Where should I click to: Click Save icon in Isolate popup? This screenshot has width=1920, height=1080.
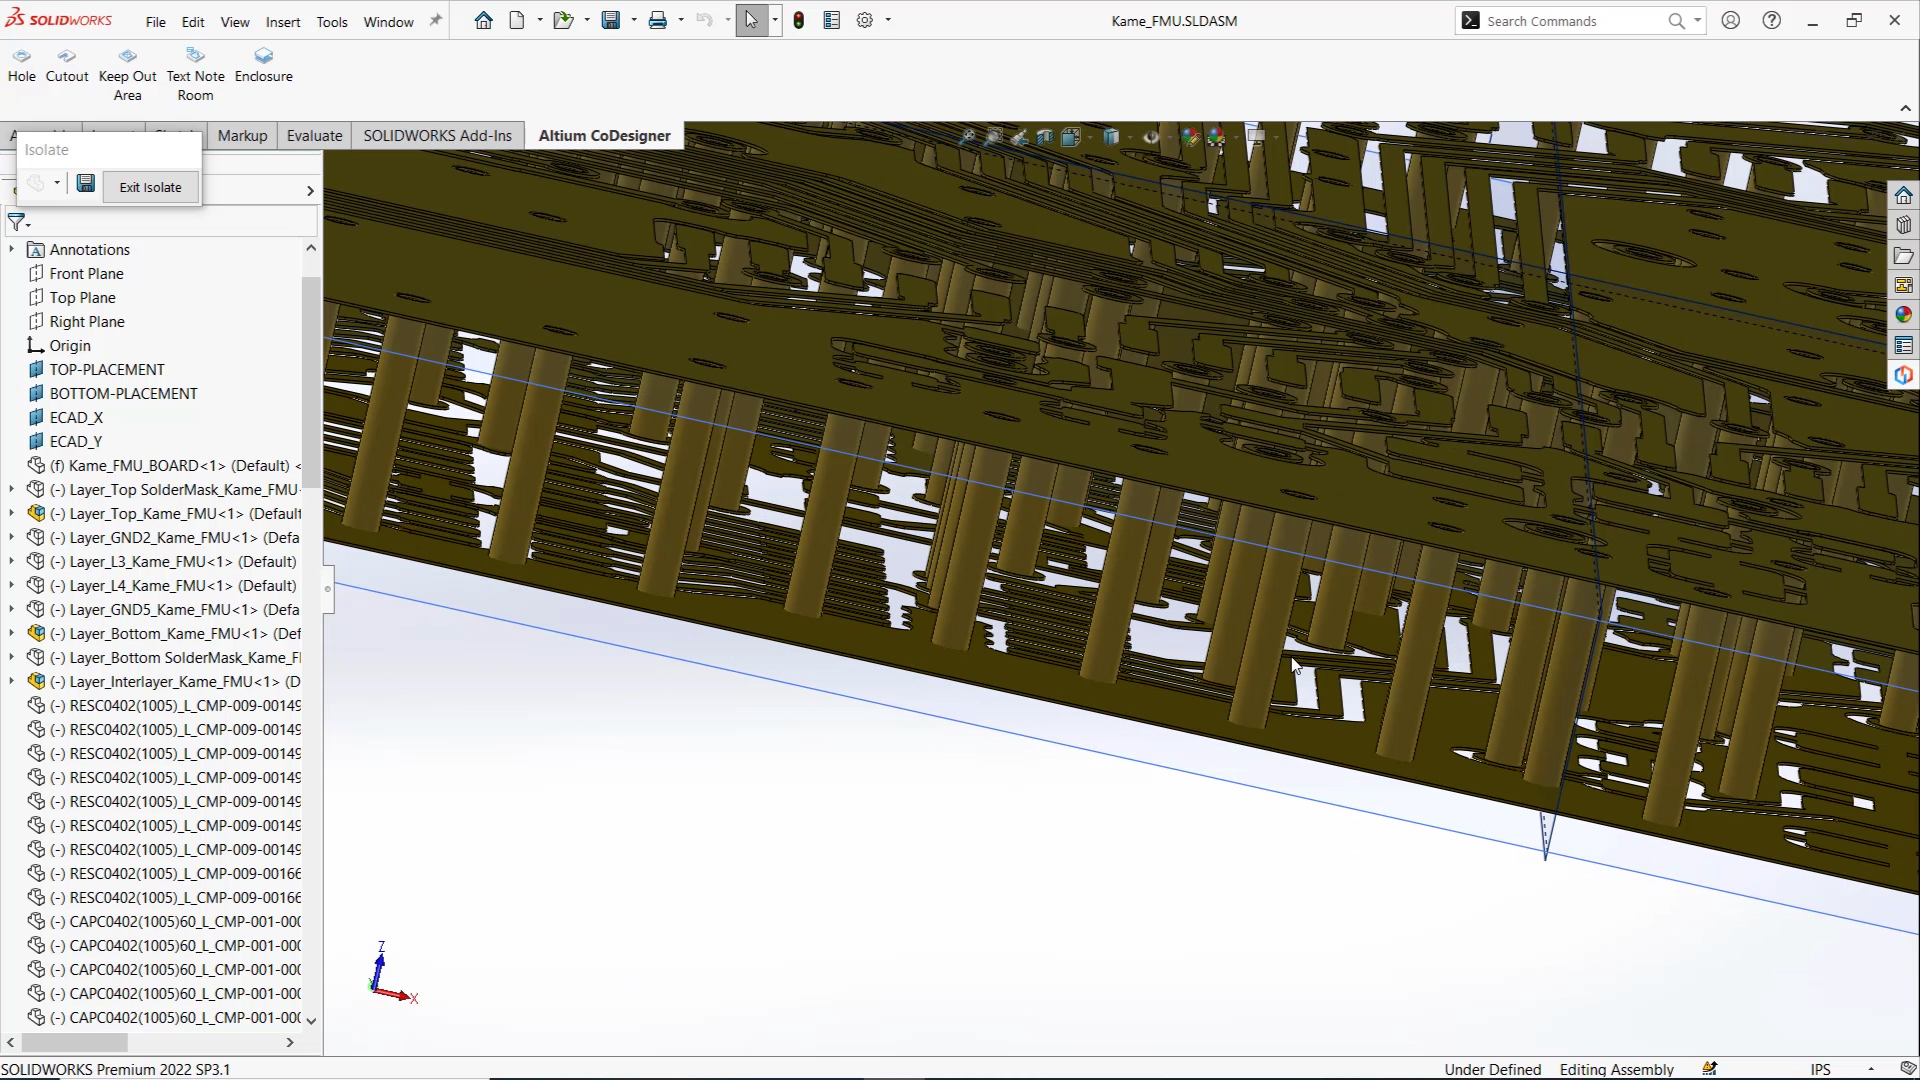click(86, 184)
